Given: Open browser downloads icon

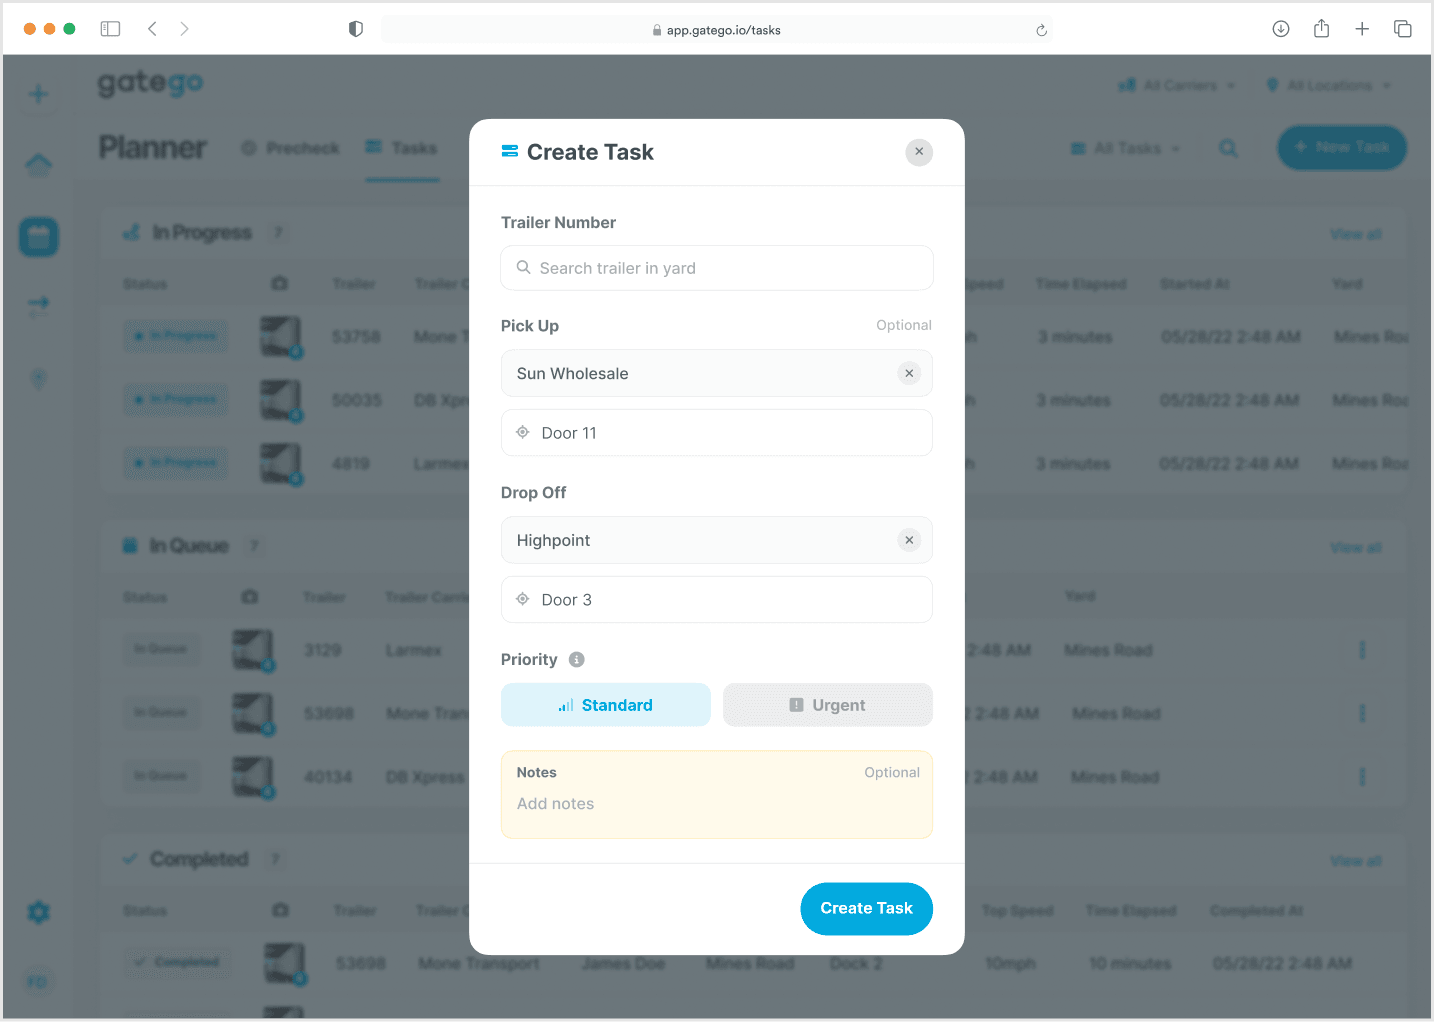Looking at the screenshot, I should pos(1281,29).
